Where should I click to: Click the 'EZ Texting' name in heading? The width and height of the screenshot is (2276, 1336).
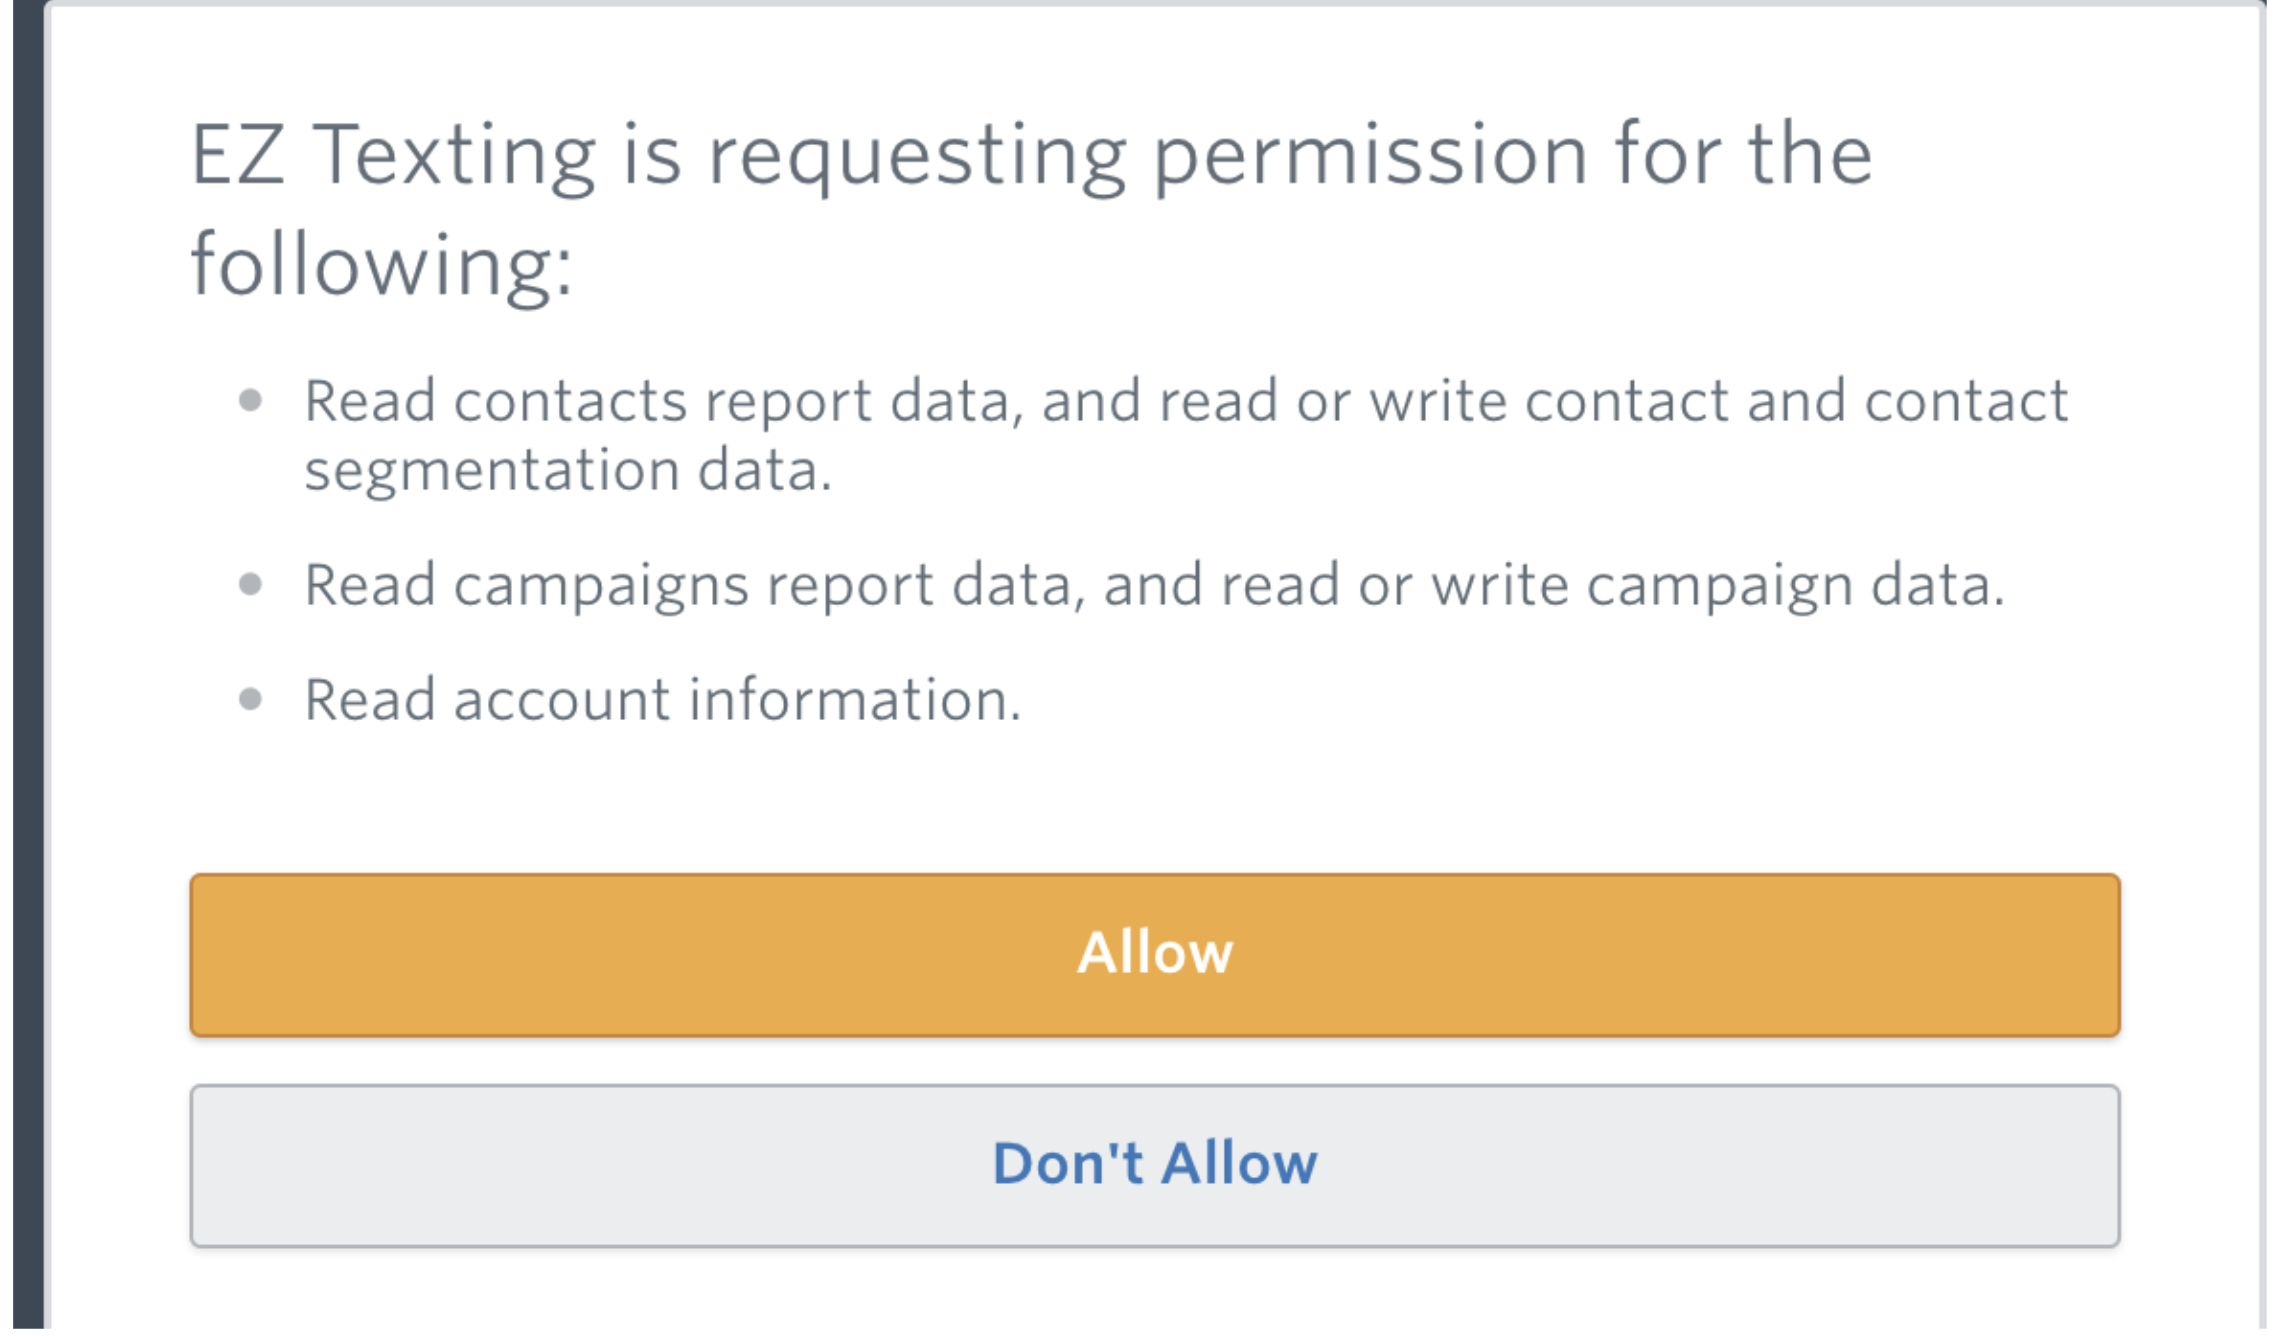[392, 155]
